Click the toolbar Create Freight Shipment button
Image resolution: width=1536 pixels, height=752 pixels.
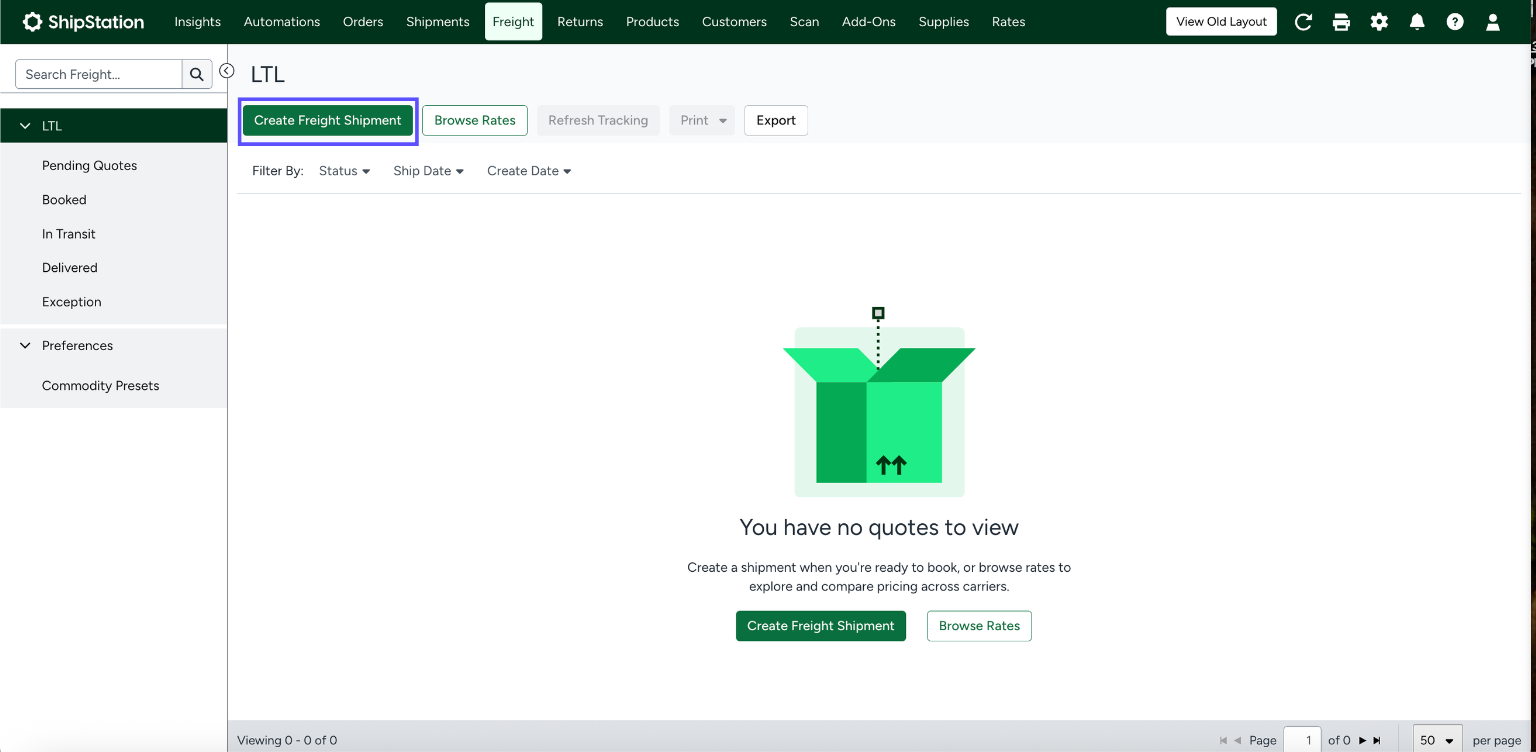pyautogui.click(x=328, y=120)
